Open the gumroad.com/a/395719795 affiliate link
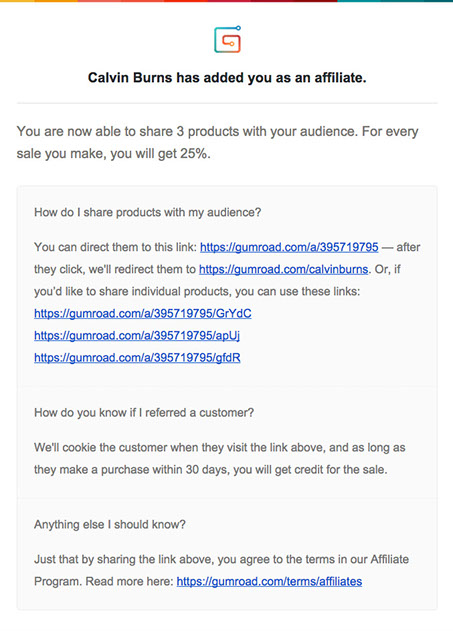Viewport: 453px width, 631px height. [289, 247]
